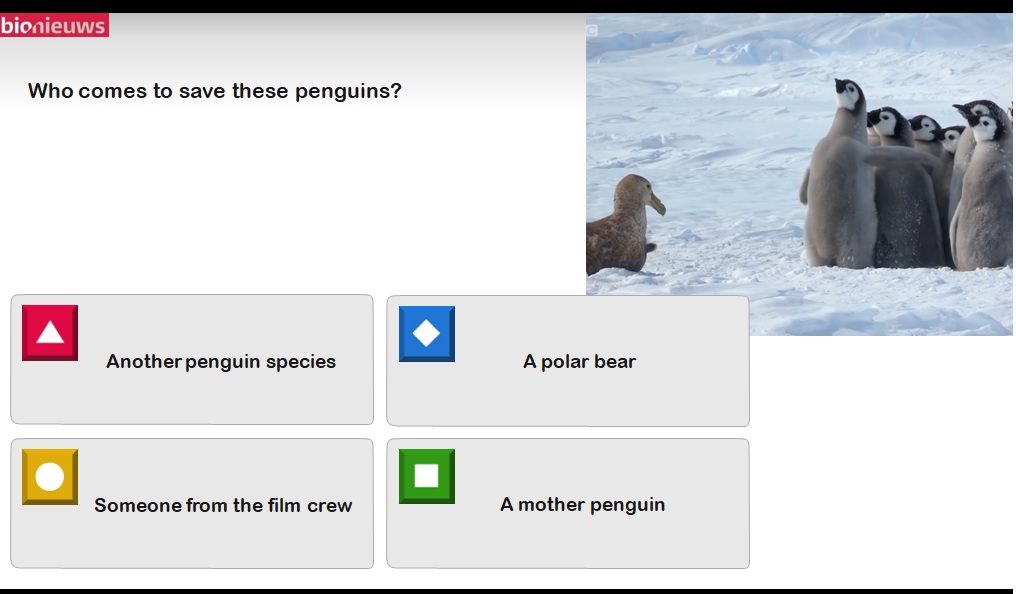The image size is (1016, 594).
Task: Click the brown petrel bird in photo
Action: pos(623,225)
